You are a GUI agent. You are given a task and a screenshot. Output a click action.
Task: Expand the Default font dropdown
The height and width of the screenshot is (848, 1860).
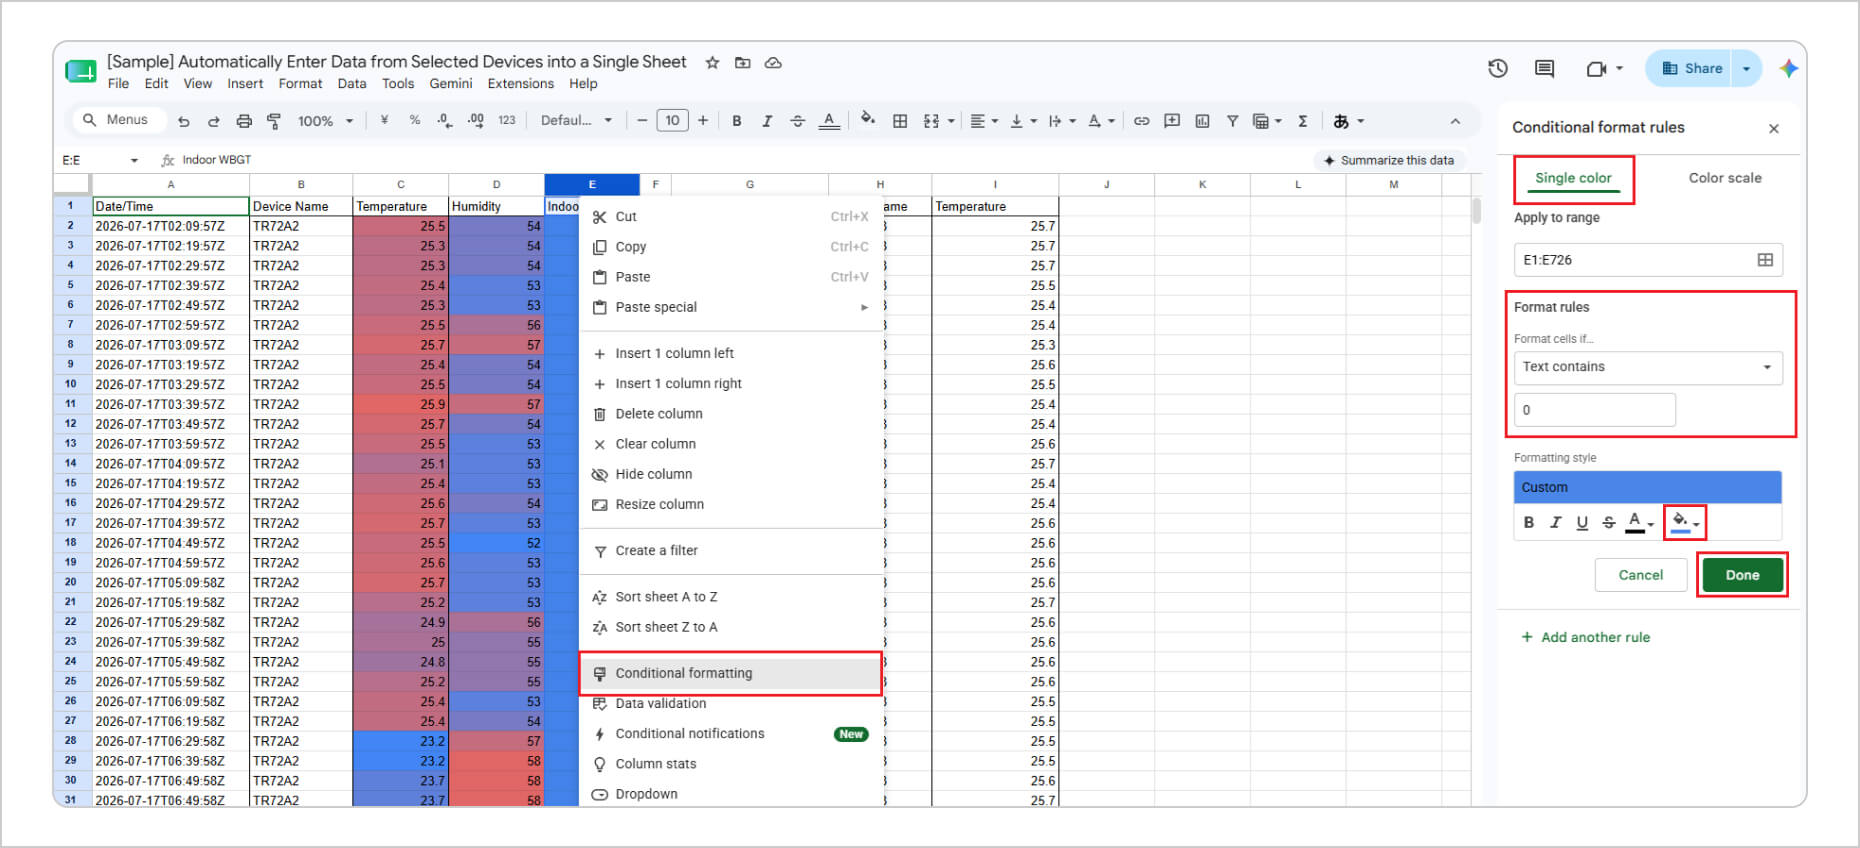pos(577,121)
